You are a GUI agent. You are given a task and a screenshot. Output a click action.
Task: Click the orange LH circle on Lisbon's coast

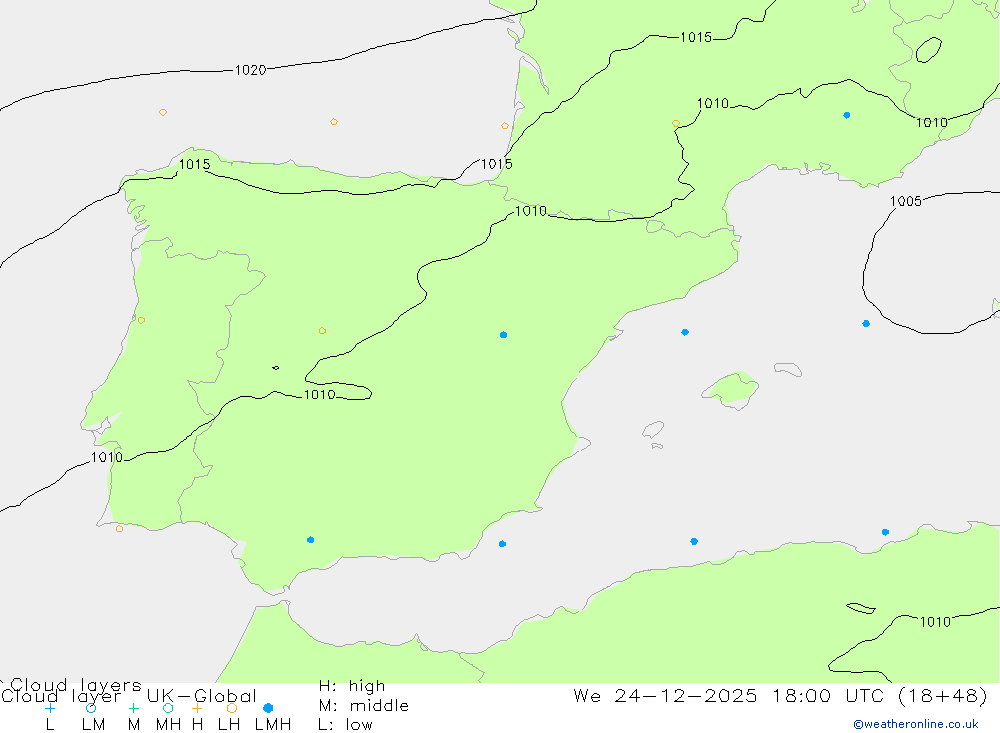point(142,320)
